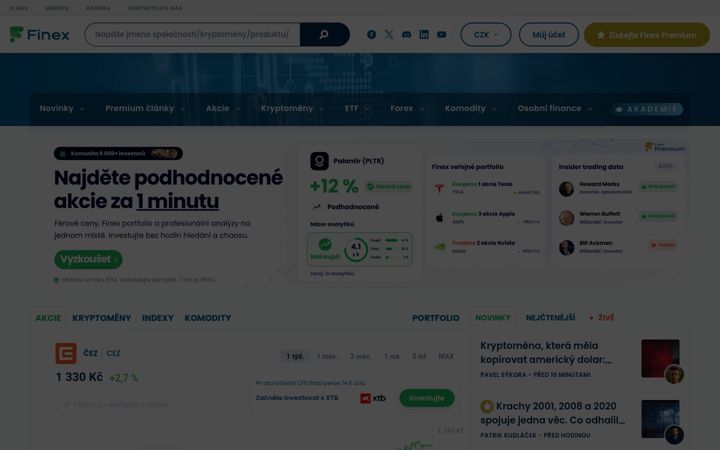This screenshot has height=450, width=720.
Task: Click the Palantir (PLTR) logo icon
Action: click(x=319, y=161)
